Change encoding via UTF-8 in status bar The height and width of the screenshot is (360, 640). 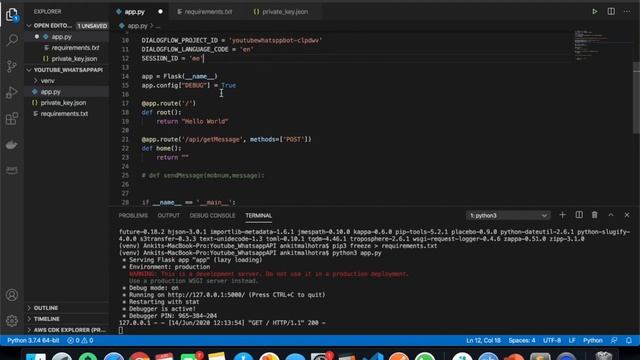tap(552, 340)
